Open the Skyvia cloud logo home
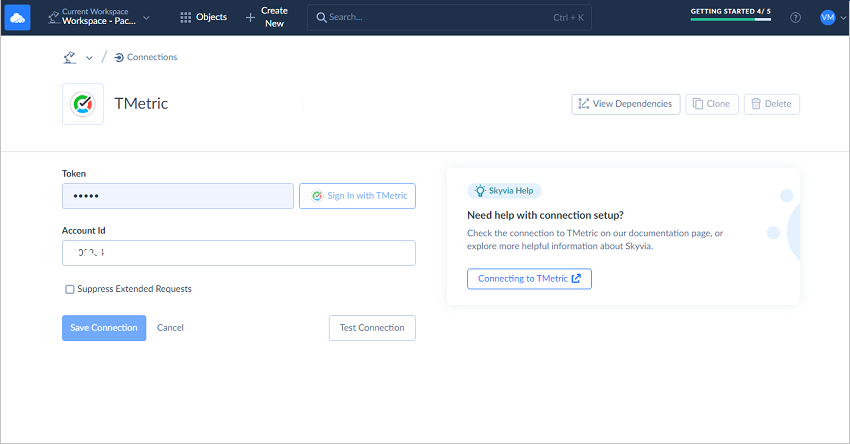 tap(17, 17)
